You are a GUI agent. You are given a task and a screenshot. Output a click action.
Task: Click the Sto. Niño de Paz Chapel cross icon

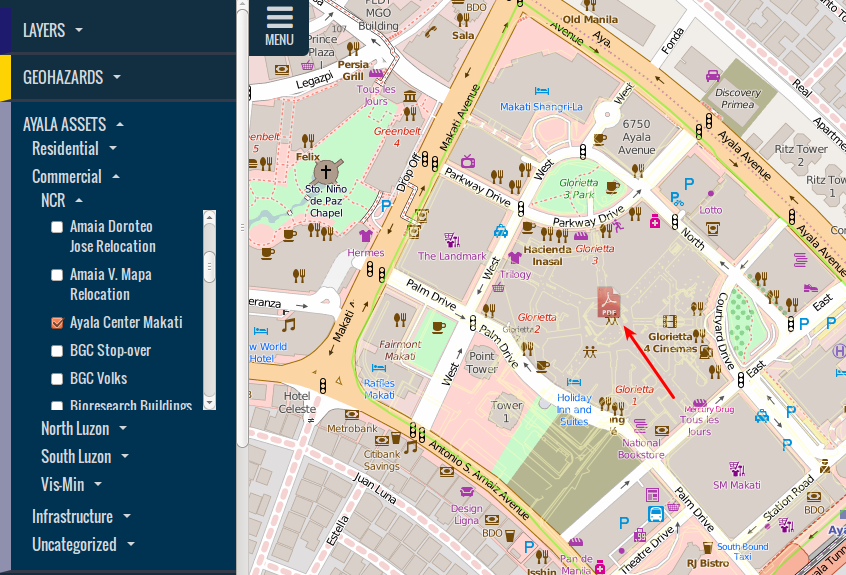(x=326, y=172)
